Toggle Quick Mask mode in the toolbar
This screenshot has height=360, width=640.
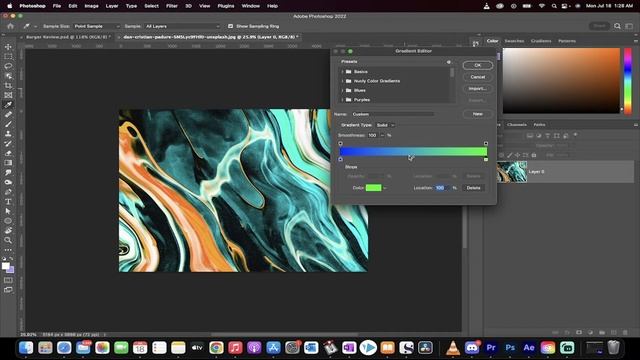click(x=8, y=280)
